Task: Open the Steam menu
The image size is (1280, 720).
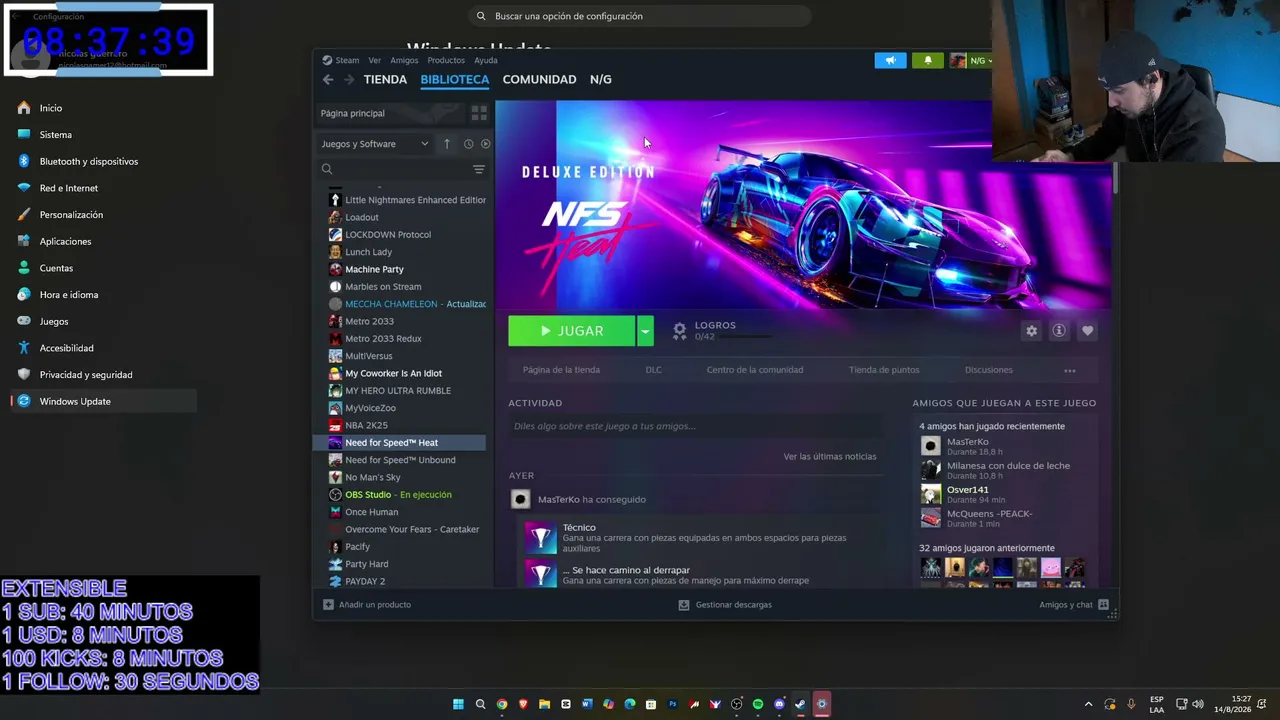Action: [347, 60]
